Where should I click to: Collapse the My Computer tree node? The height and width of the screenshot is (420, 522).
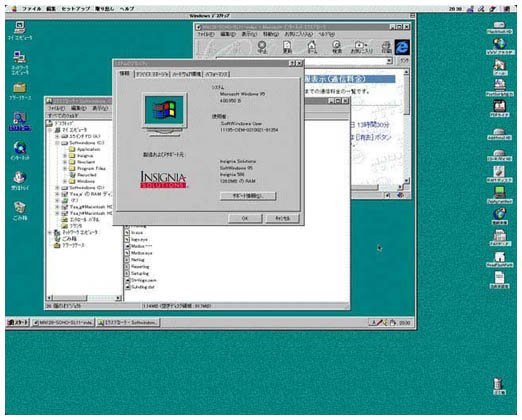pyautogui.click(x=50, y=130)
